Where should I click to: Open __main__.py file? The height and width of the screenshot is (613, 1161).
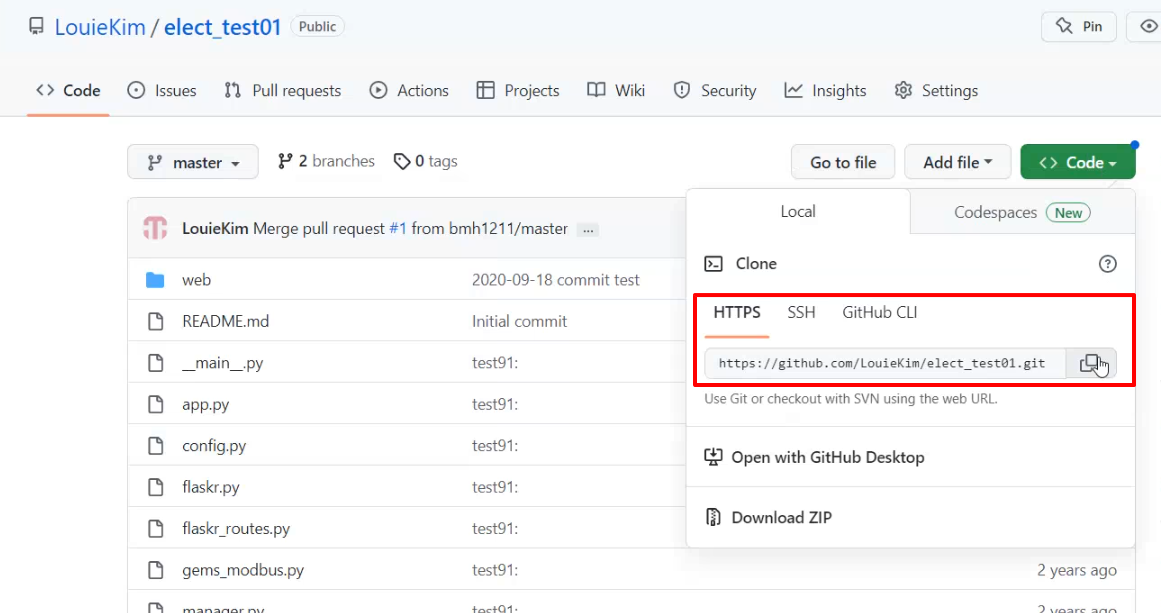click(x=223, y=363)
